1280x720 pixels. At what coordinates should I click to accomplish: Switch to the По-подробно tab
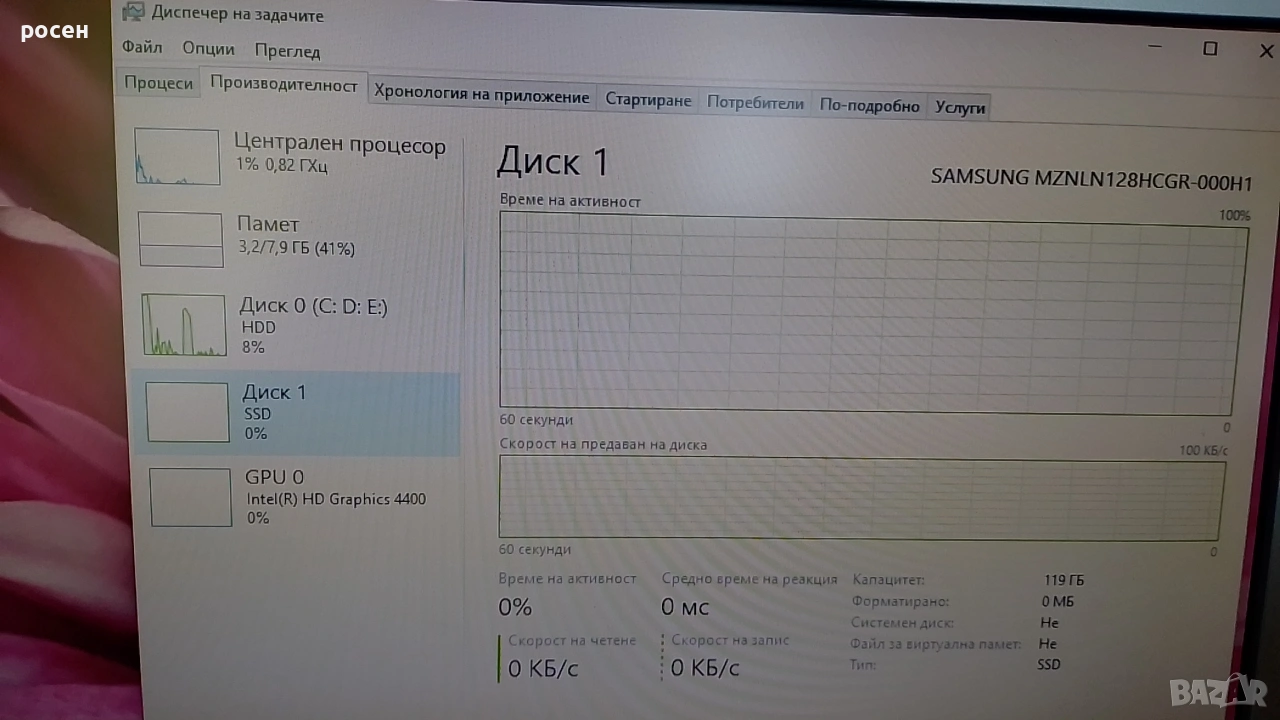coord(869,106)
